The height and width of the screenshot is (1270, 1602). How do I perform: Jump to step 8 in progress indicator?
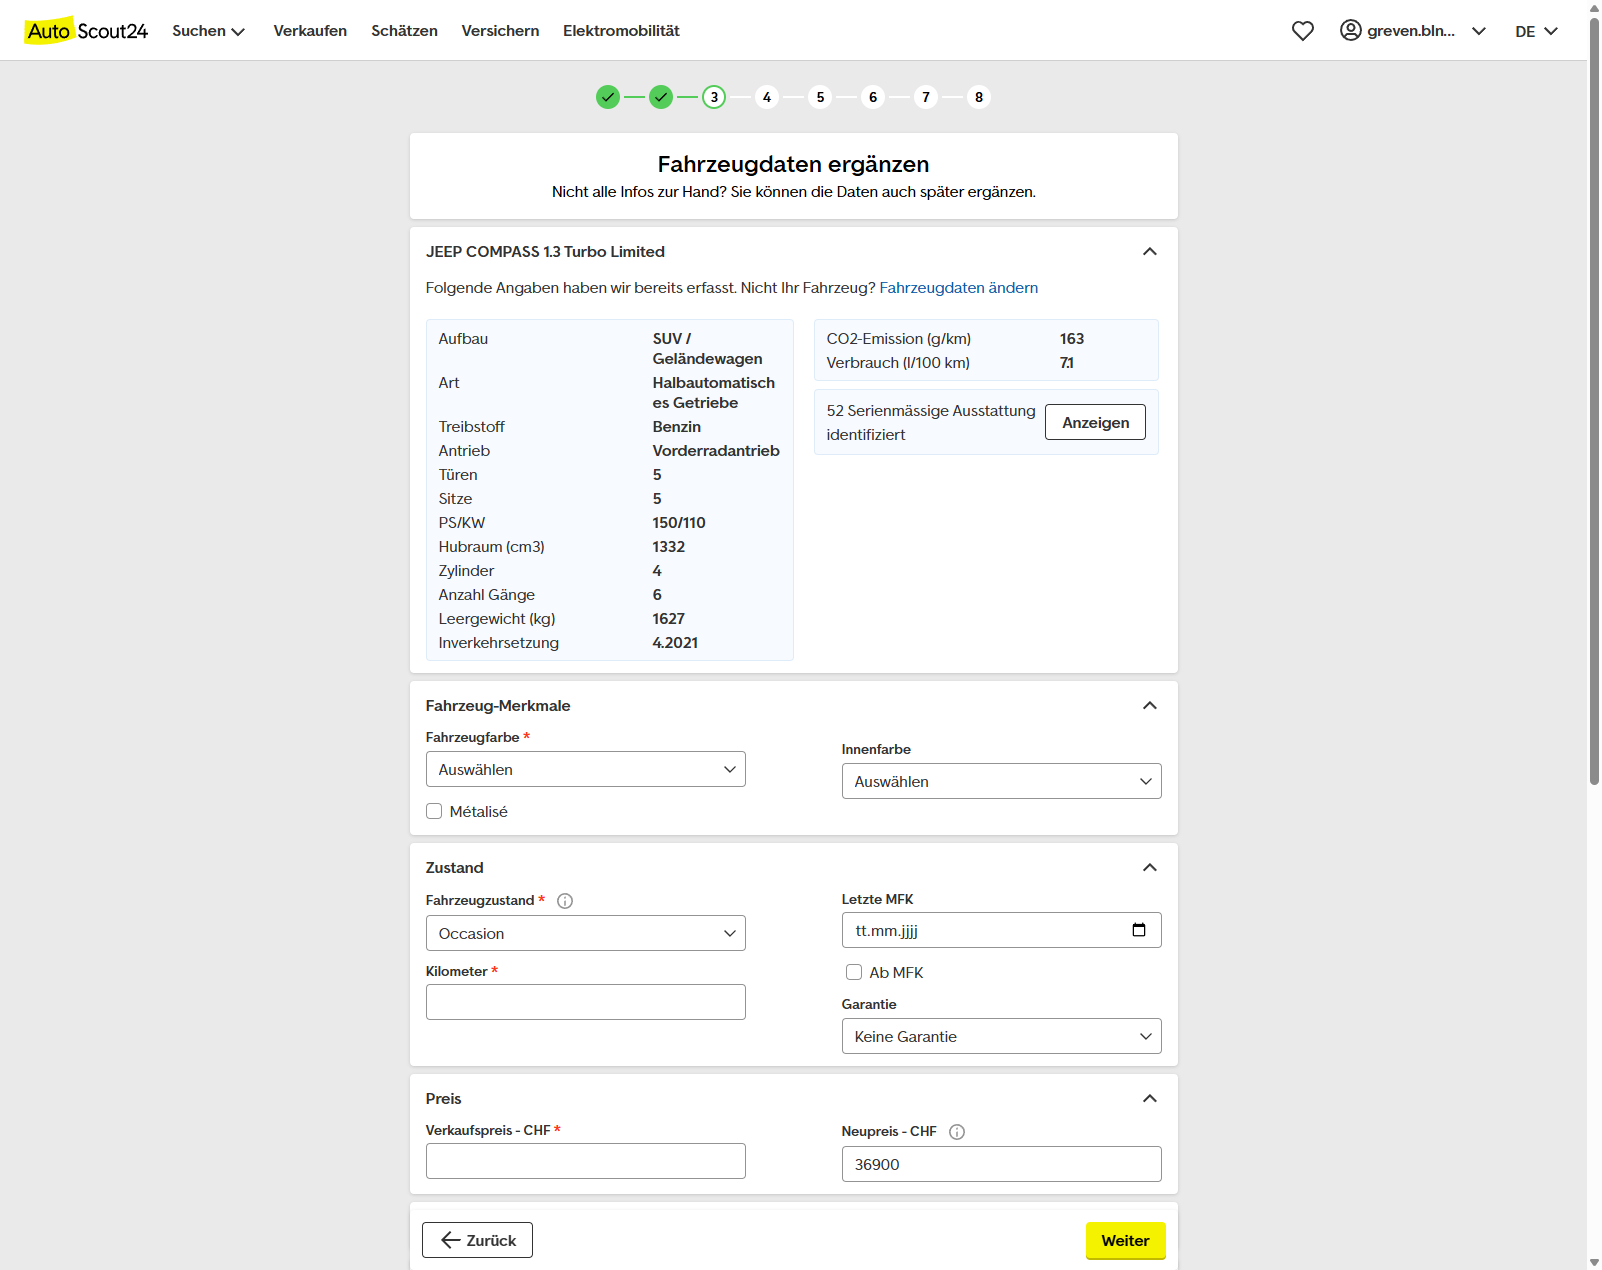(979, 97)
